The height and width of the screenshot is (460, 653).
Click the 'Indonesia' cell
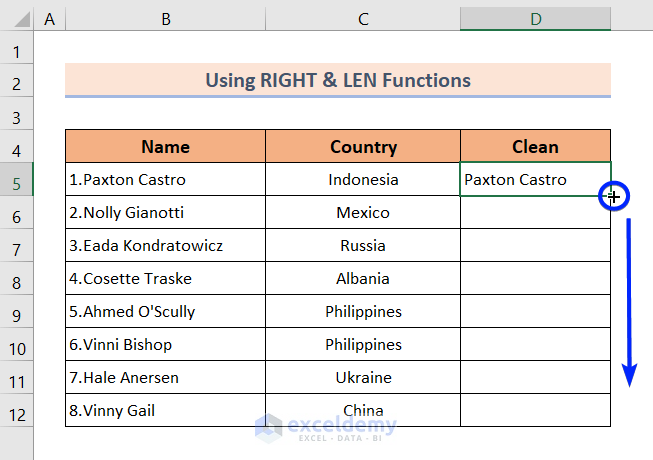(363, 180)
